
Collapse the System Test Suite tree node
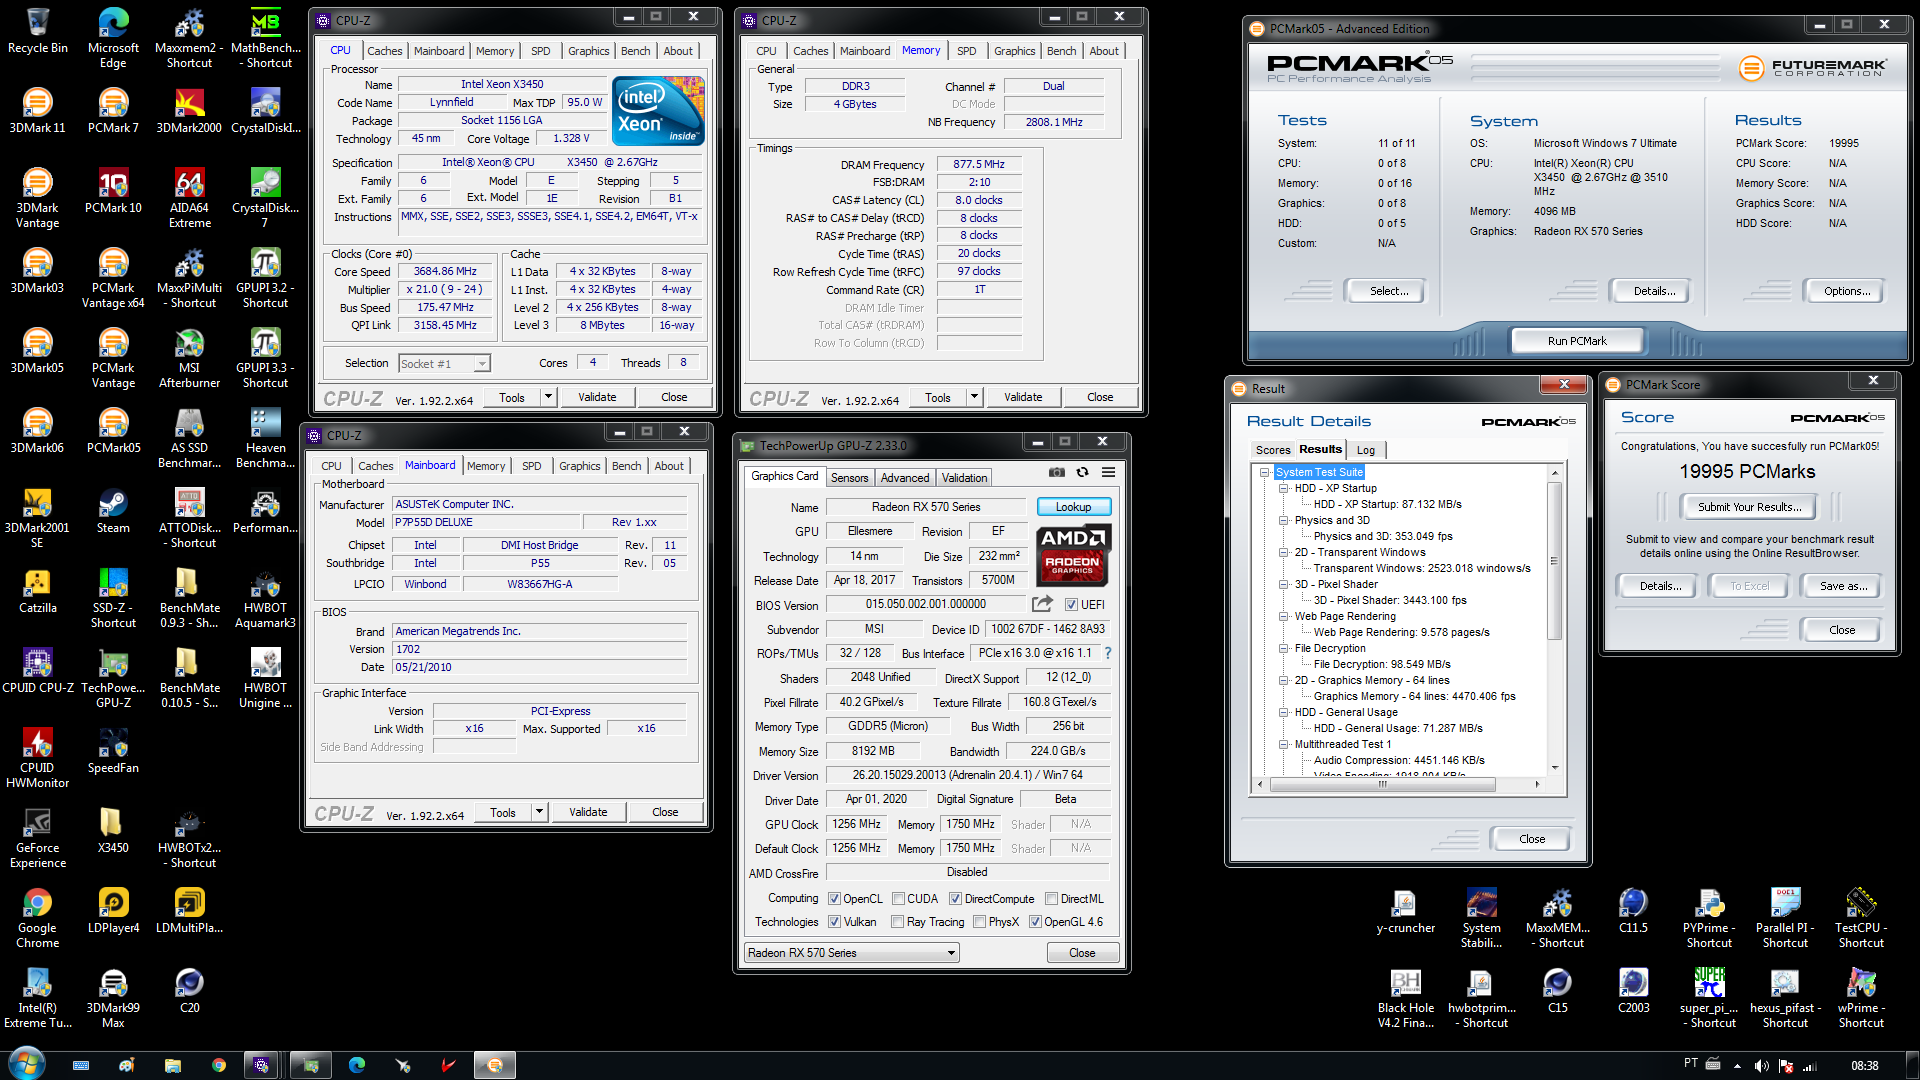point(1264,472)
